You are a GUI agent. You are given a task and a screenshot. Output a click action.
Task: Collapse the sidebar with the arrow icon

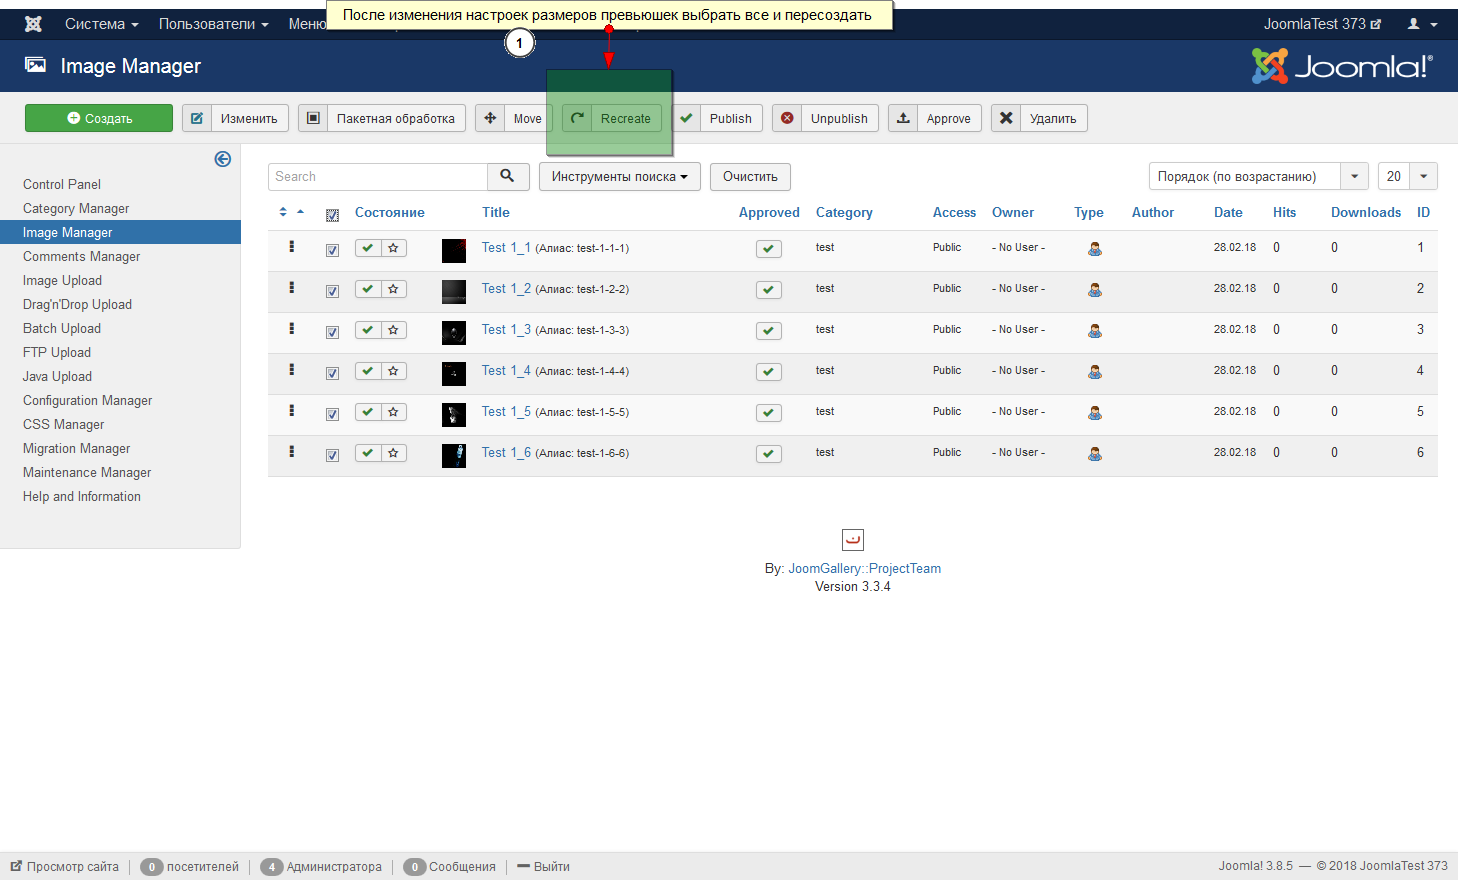(x=223, y=159)
